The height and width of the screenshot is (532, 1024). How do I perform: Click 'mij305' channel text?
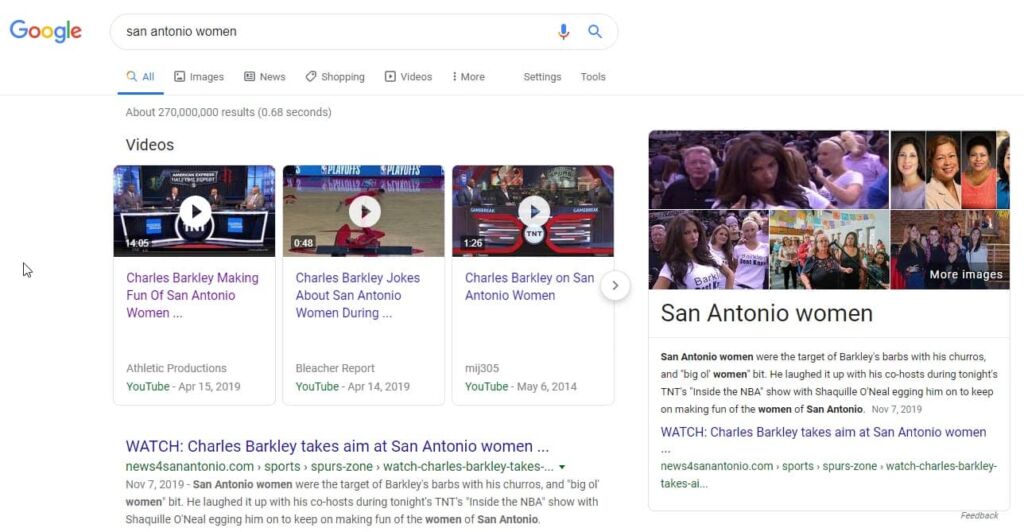[x=482, y=368]
